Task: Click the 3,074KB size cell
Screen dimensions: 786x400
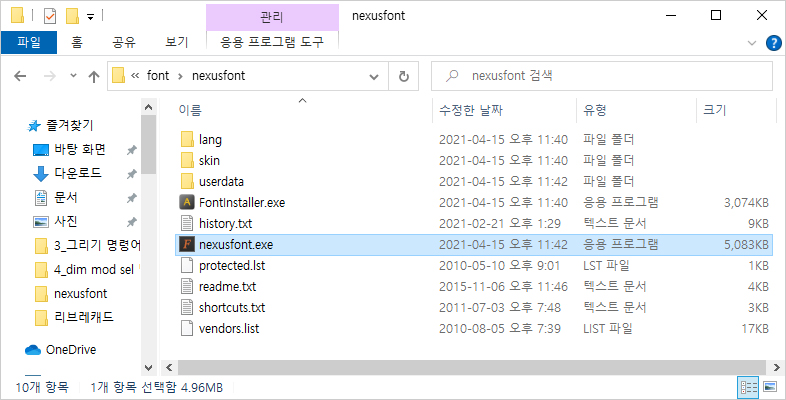Action: pos(746,203)
